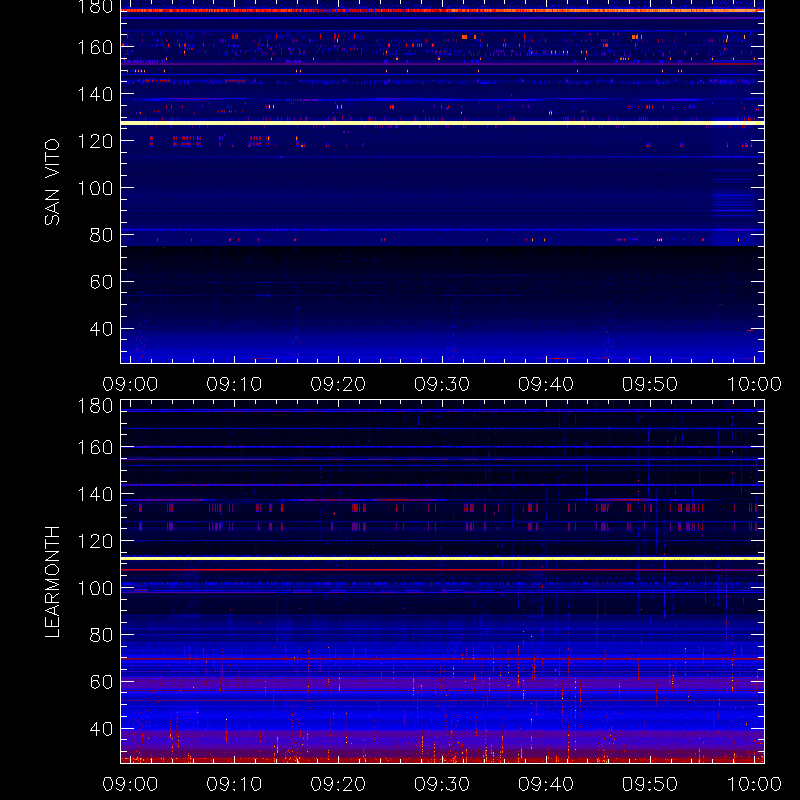
Task: Click the 09:10 time label under Learmonth plot
Action: tap(234, 784)
